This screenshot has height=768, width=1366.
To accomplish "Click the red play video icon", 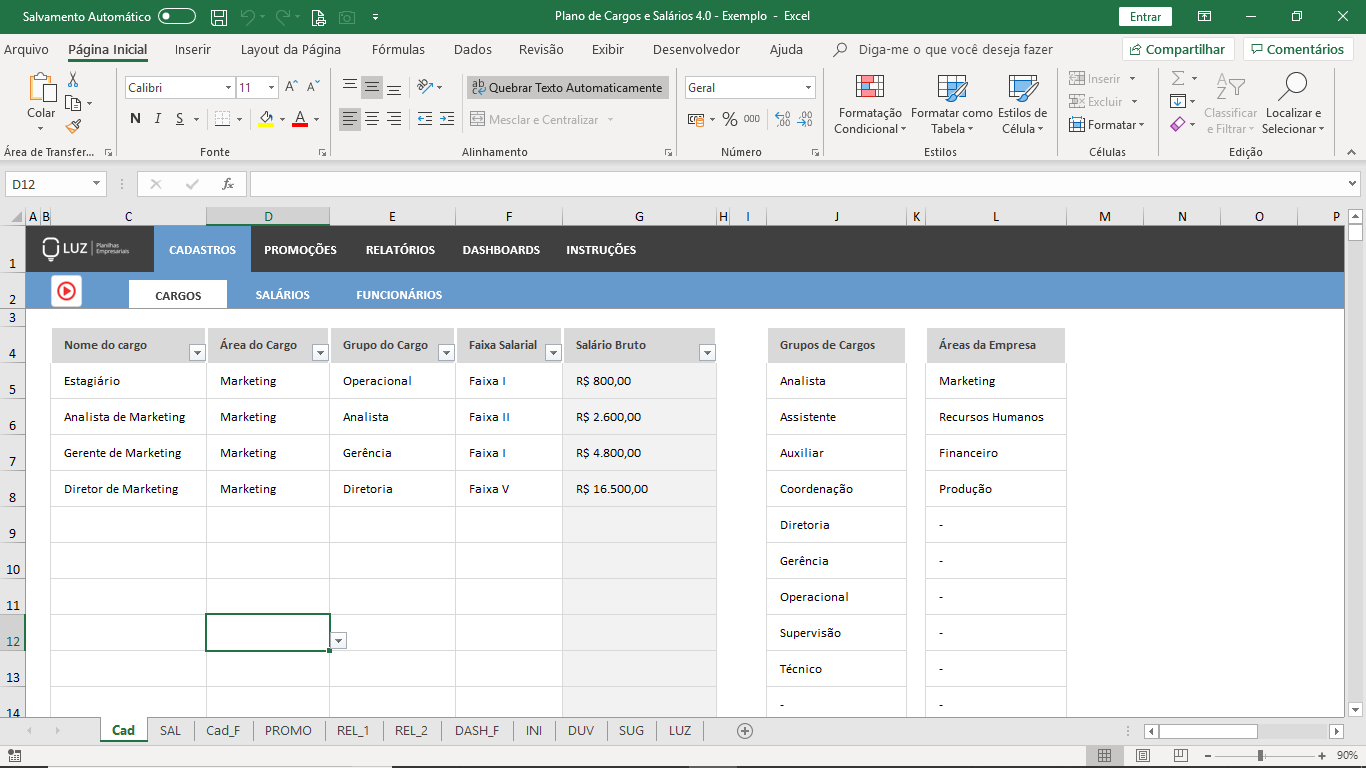I will tap(66, 291).
